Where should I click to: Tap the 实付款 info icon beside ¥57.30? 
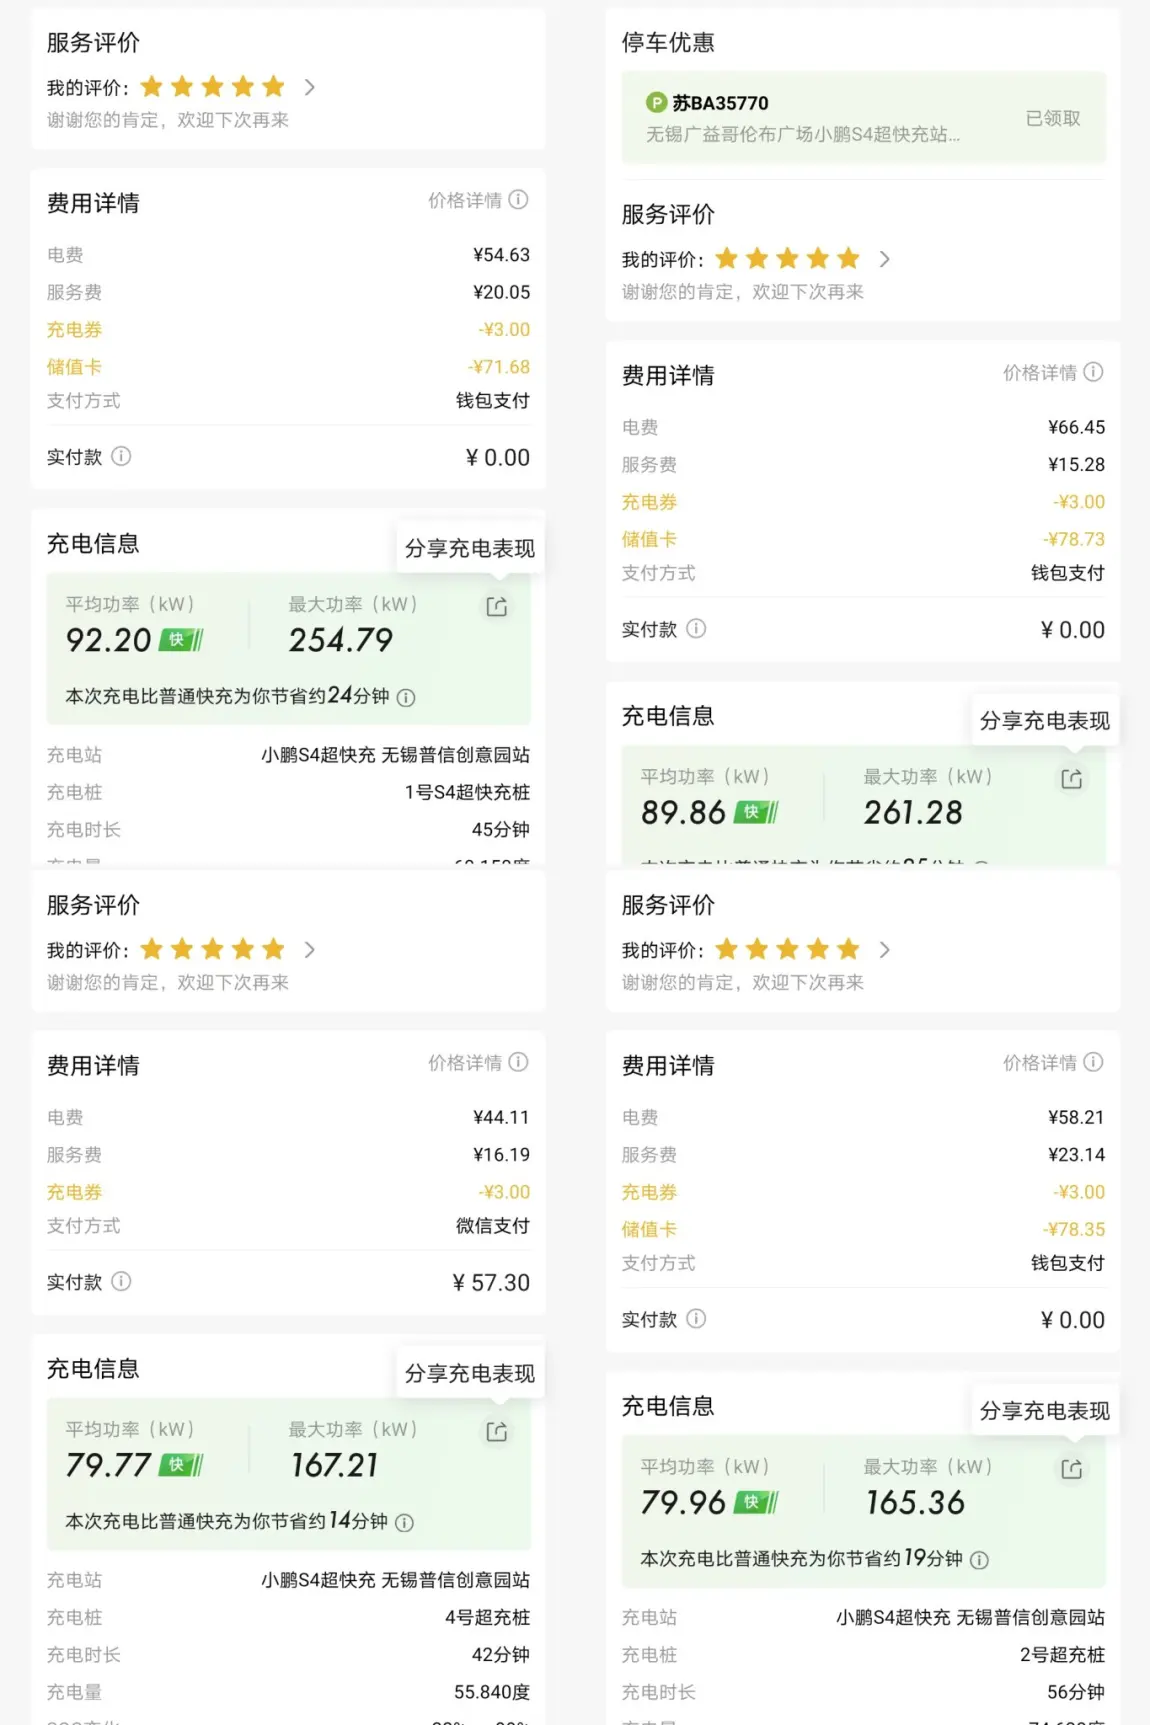[121, 1281]
